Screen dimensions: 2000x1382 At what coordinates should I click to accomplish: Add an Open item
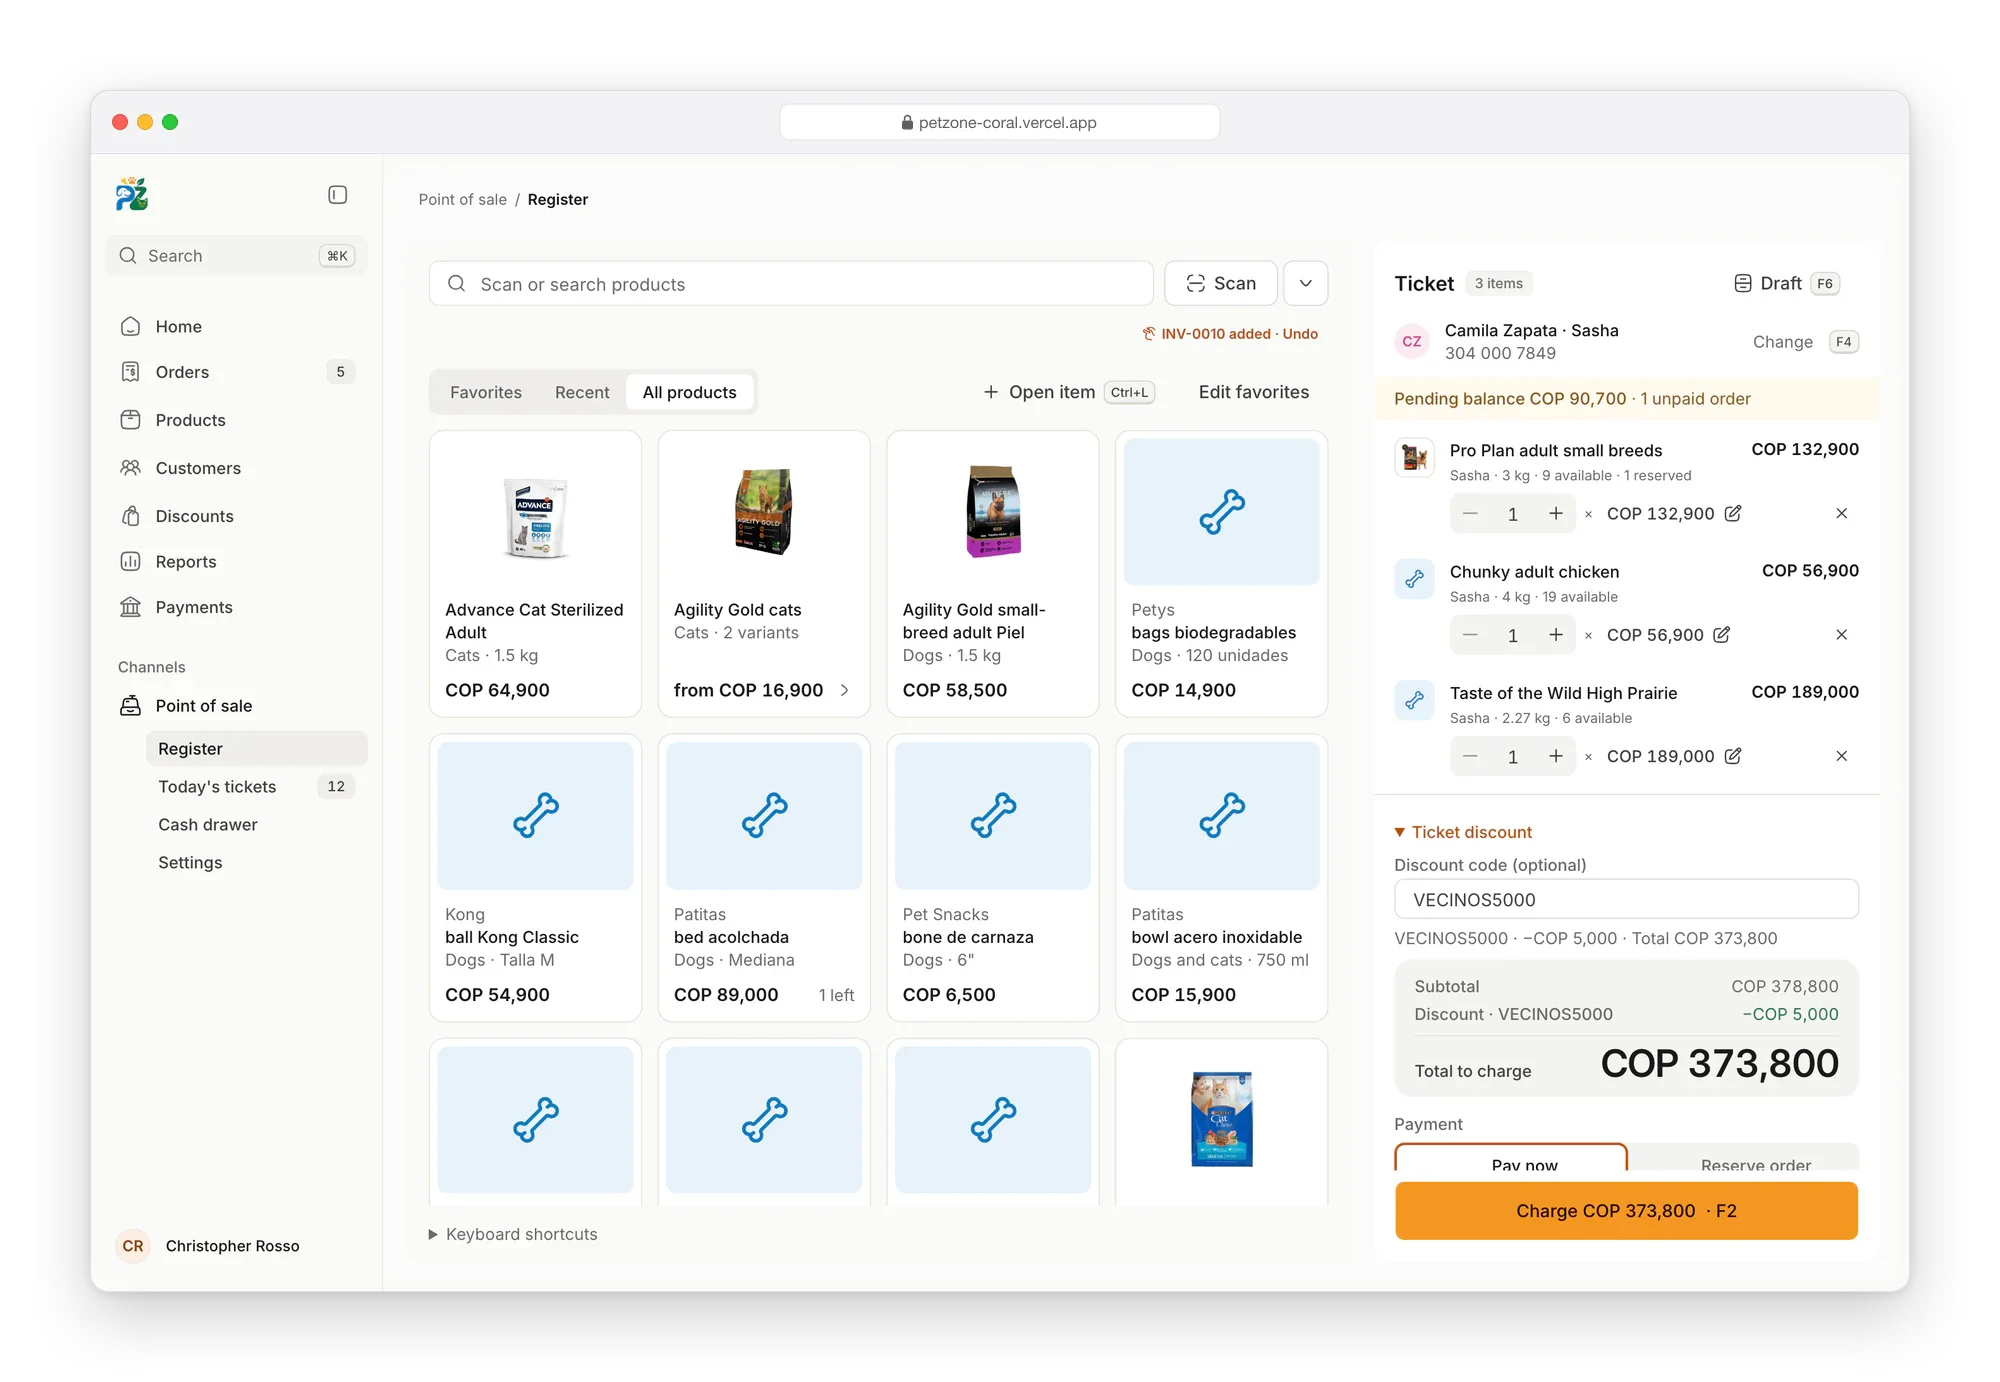pyautogui.click(x=1069, y=392)
